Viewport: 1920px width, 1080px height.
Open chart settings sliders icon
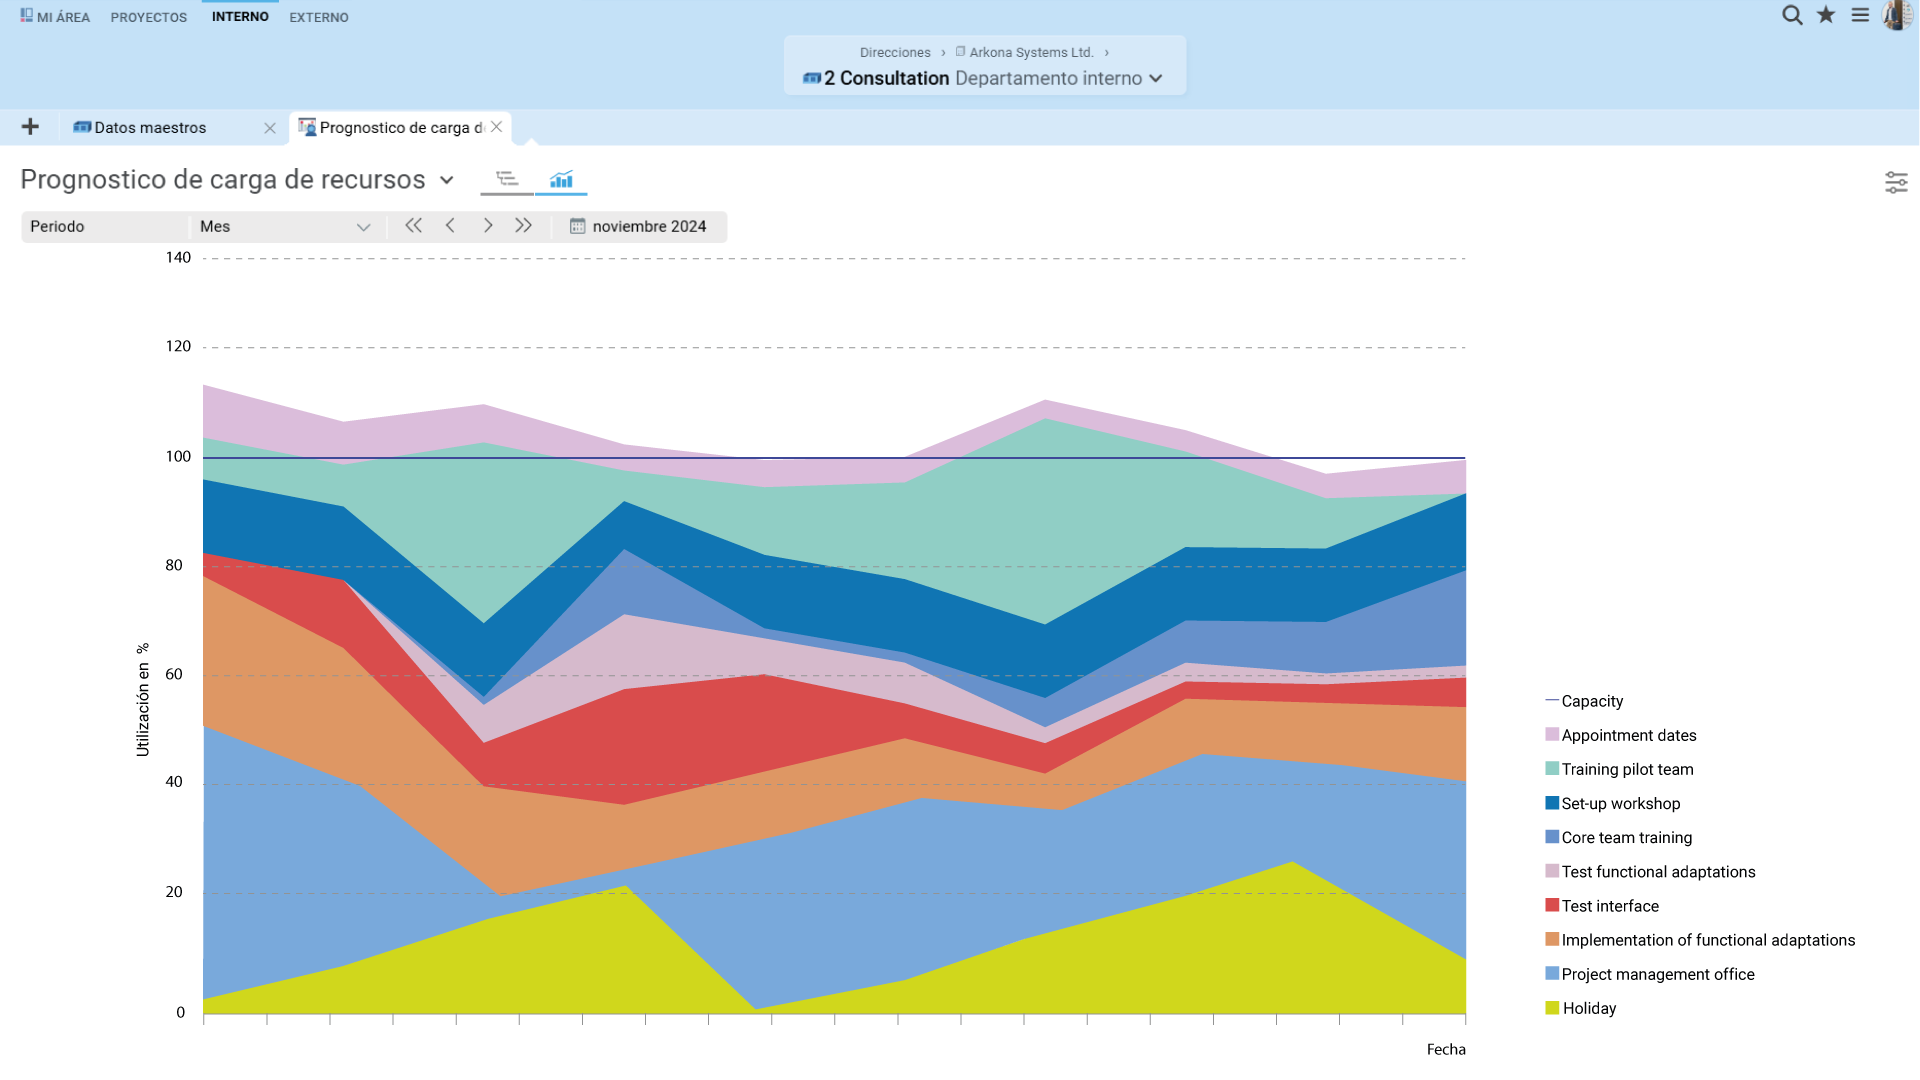click(x=1896, y=182)
